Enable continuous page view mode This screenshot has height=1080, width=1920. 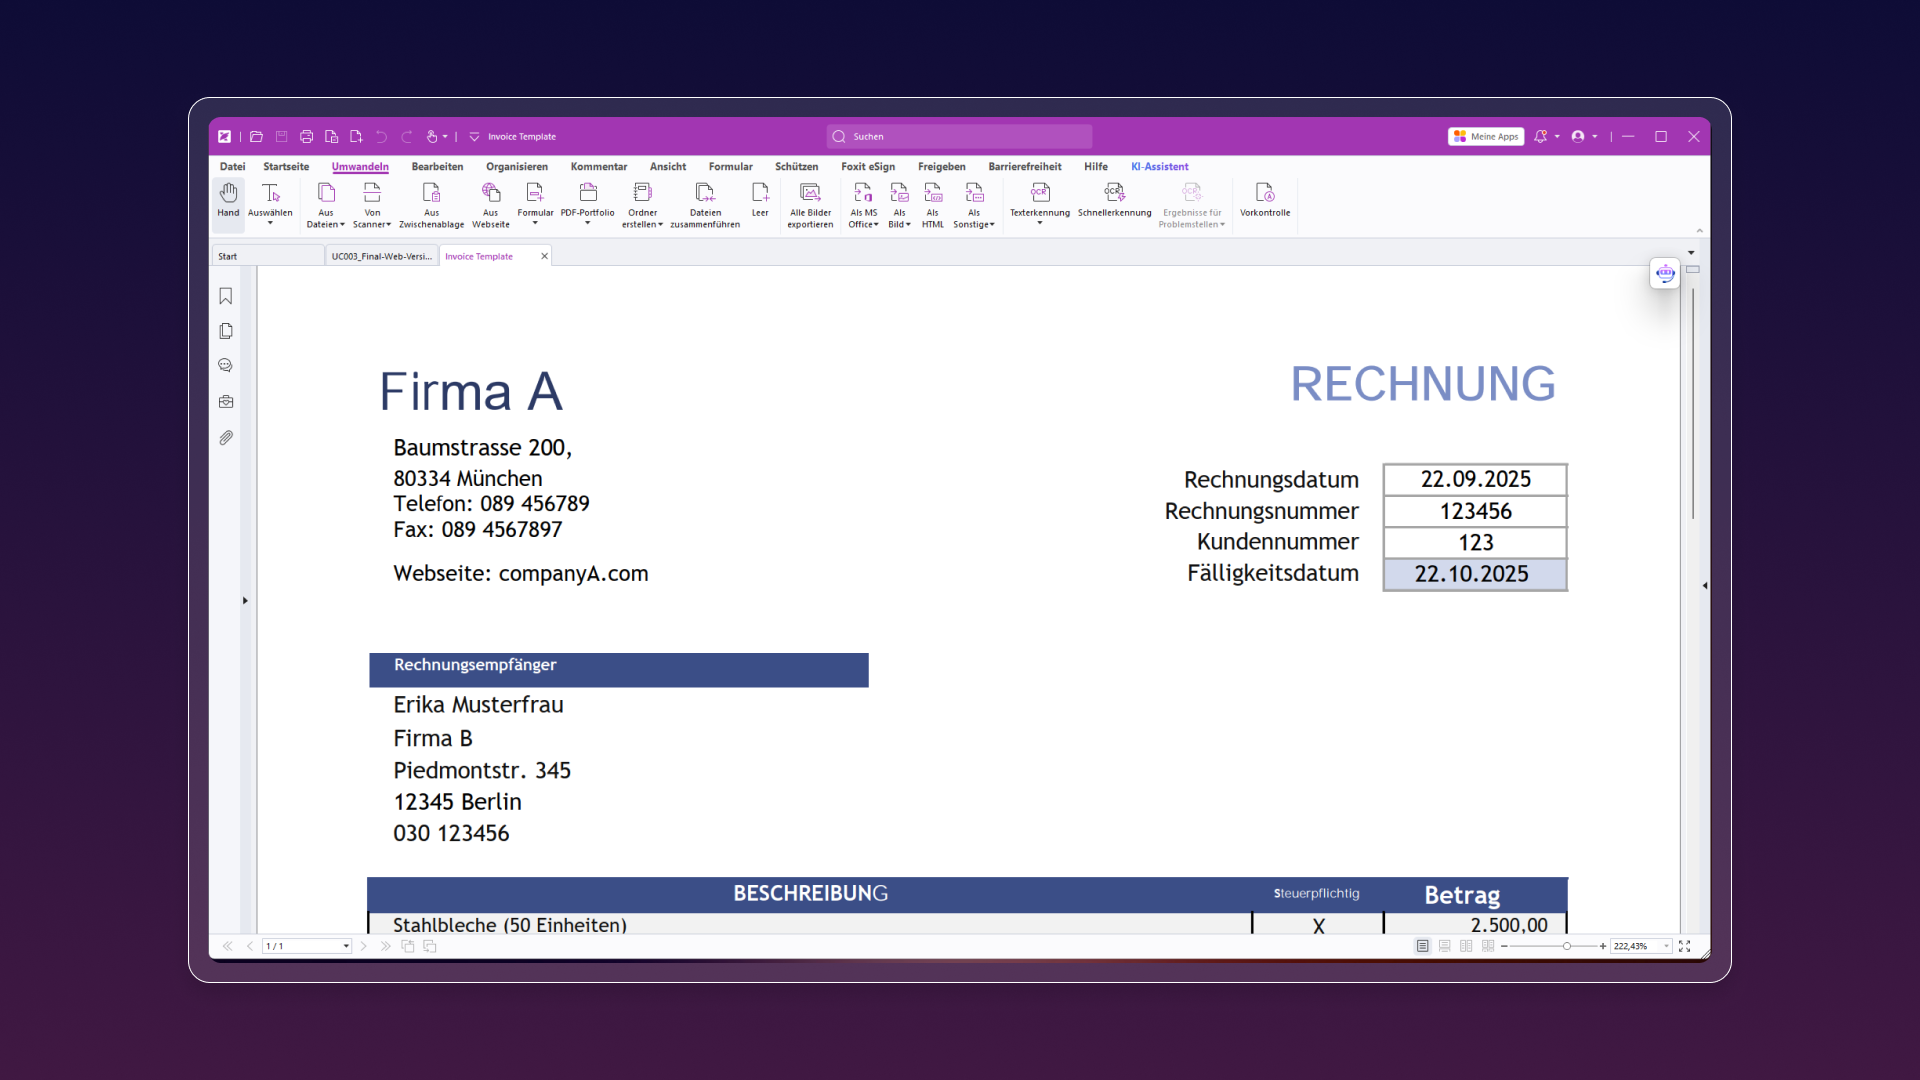pos(1444,946)
